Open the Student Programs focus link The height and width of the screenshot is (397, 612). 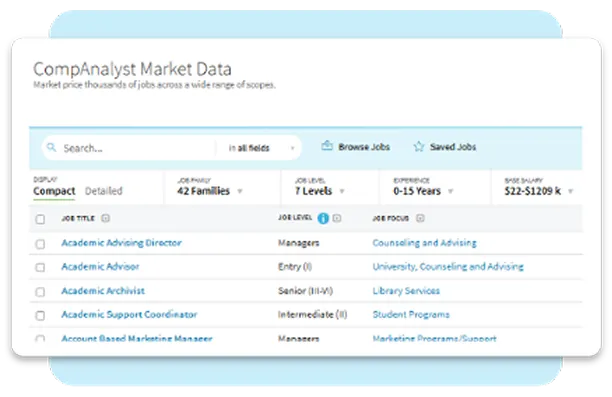tap(411, 315)
